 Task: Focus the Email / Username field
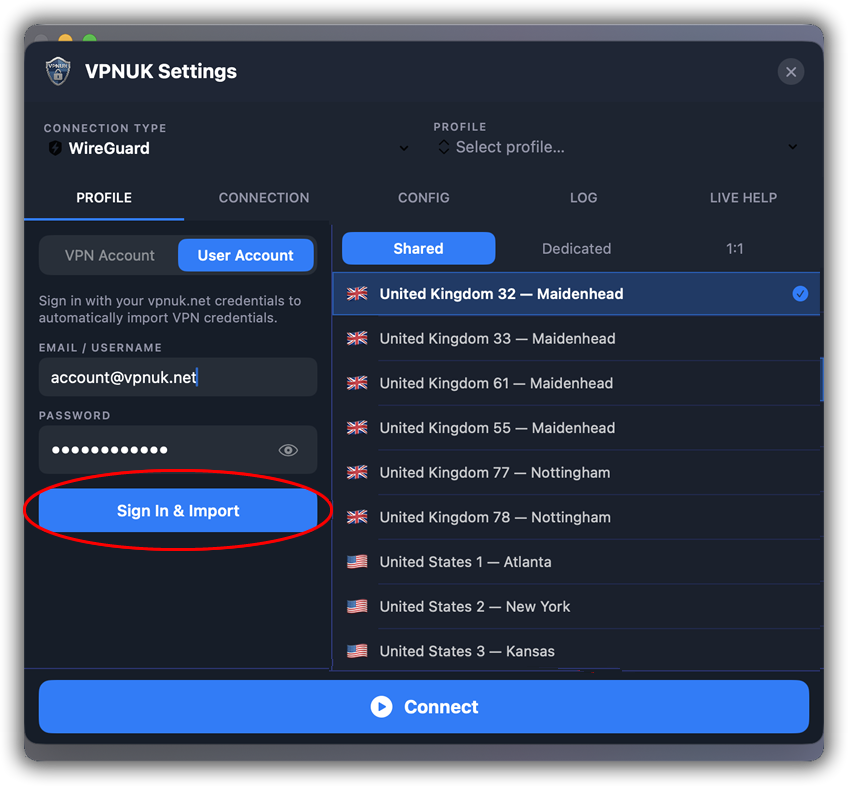pos(178,377)
